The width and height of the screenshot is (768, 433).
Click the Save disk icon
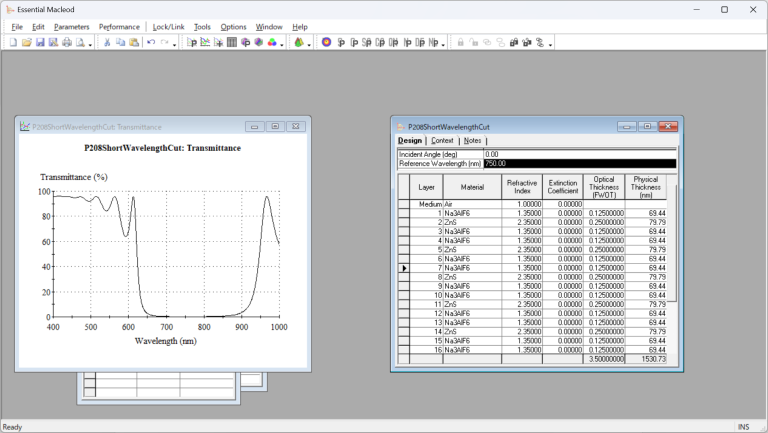pyautogui.click(x=40, y=43)
